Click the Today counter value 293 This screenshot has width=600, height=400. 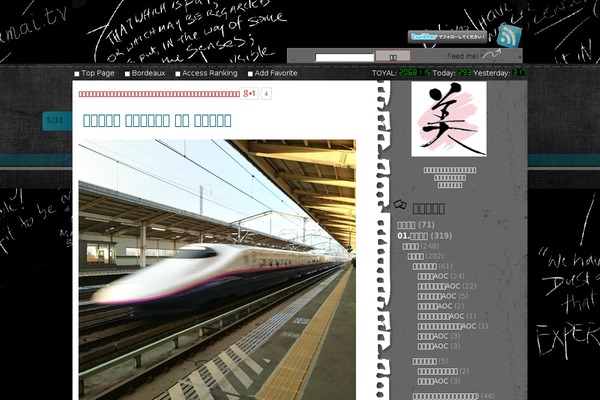point(464,73)
